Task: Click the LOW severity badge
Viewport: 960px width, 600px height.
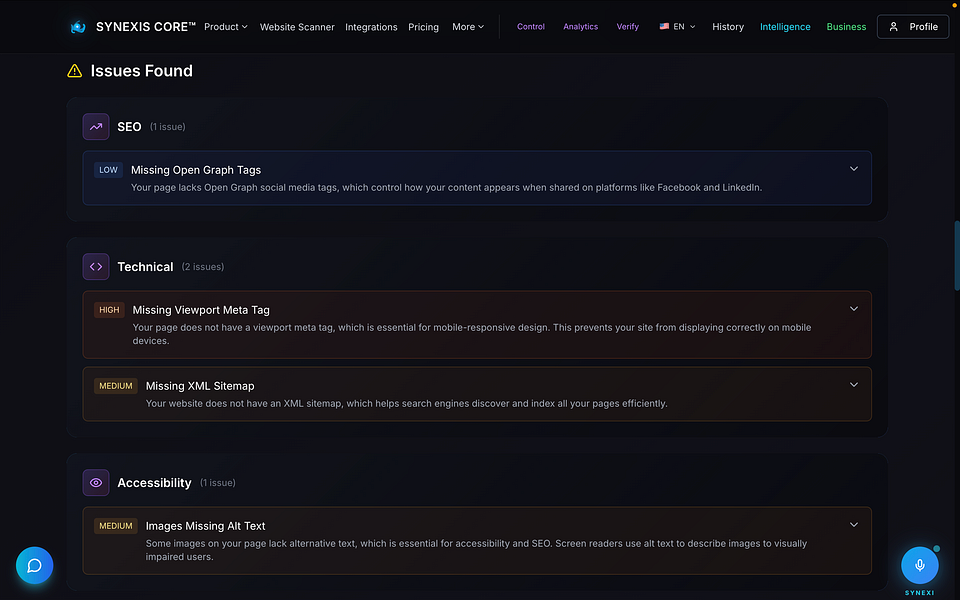Action: [x=108, y=170]
